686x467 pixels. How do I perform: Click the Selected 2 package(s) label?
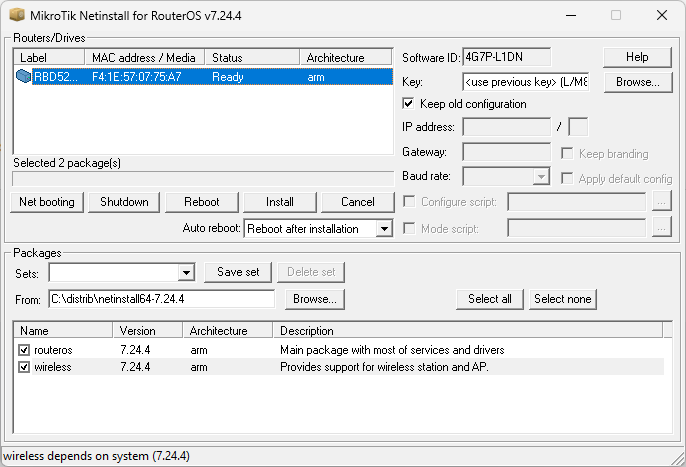[67, 163]
